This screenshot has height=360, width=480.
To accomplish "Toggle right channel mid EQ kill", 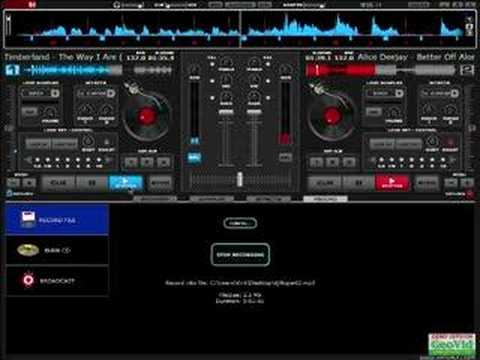I will 268,81.
